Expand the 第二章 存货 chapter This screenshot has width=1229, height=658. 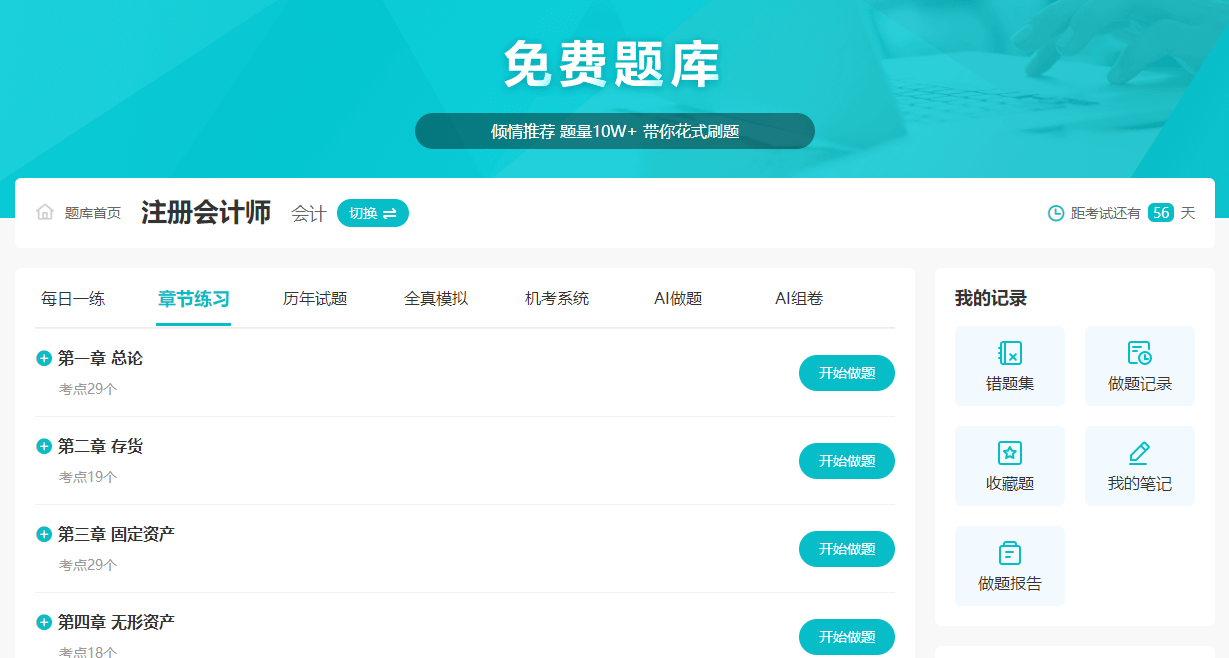pyautogui.click(x=44, y=446)
